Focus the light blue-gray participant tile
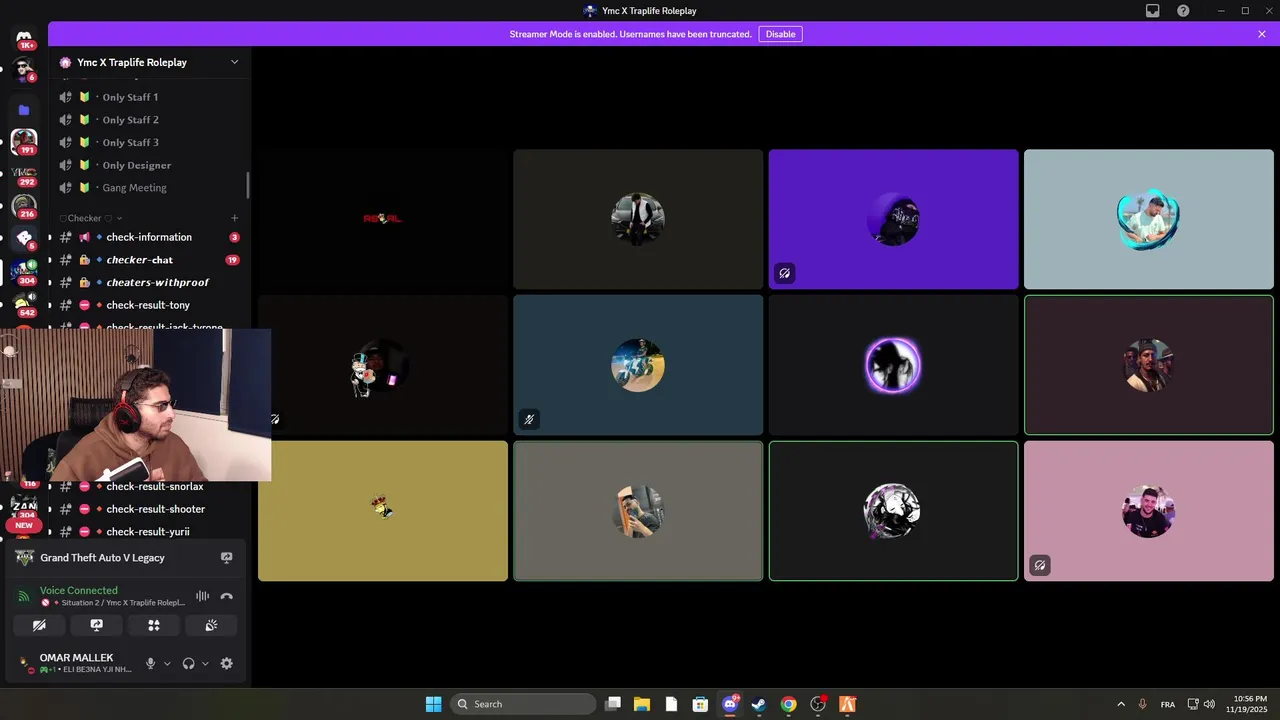 1149,219
